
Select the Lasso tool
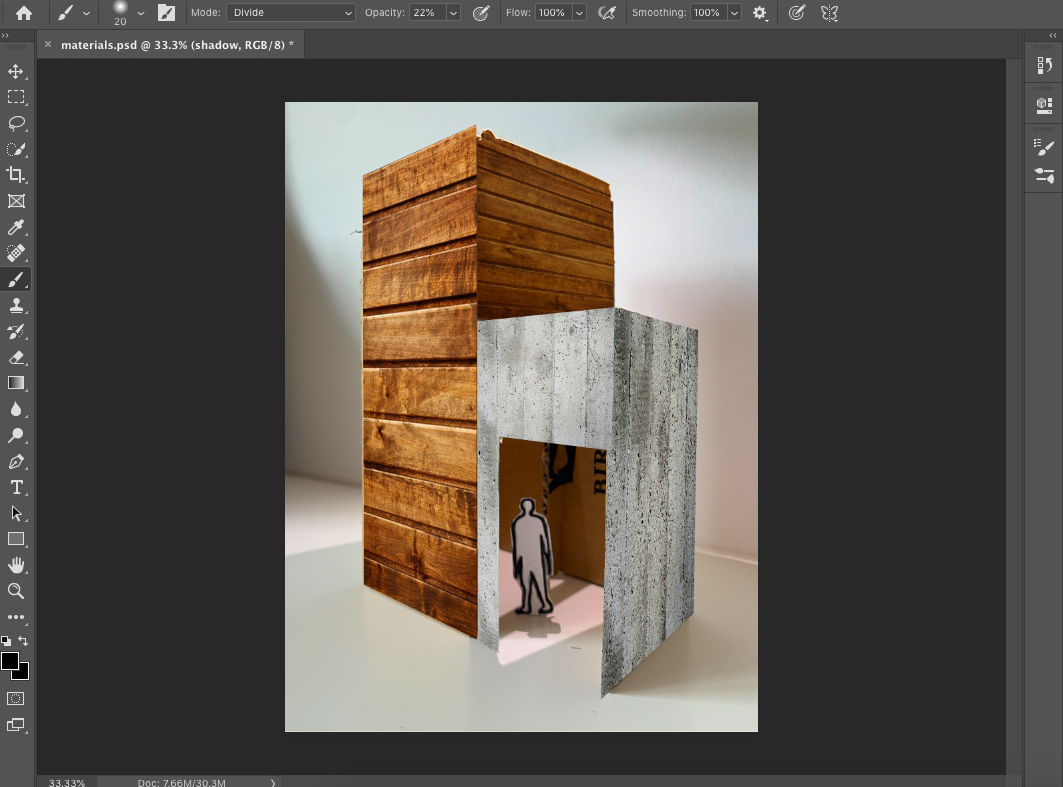pyautogui.click(x=16, y=123)
